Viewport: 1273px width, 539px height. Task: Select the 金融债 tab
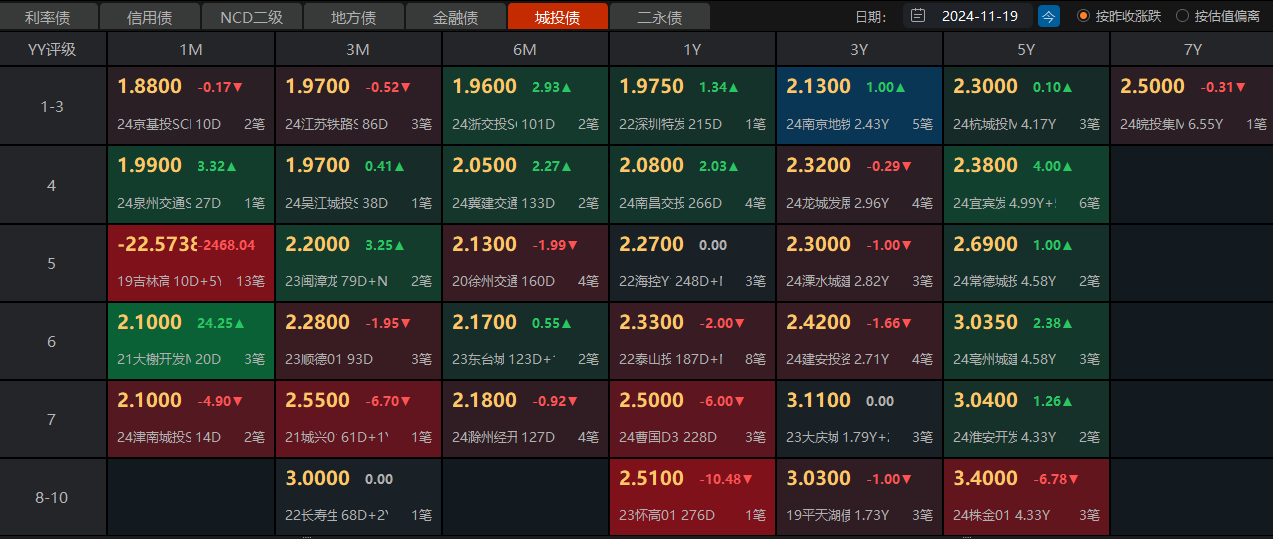(456, 17)
